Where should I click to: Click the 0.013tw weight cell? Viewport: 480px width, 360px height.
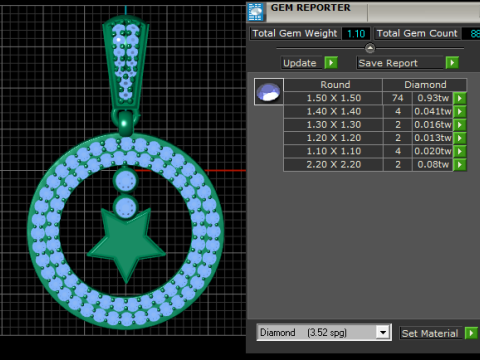click(x=433, y=138)
